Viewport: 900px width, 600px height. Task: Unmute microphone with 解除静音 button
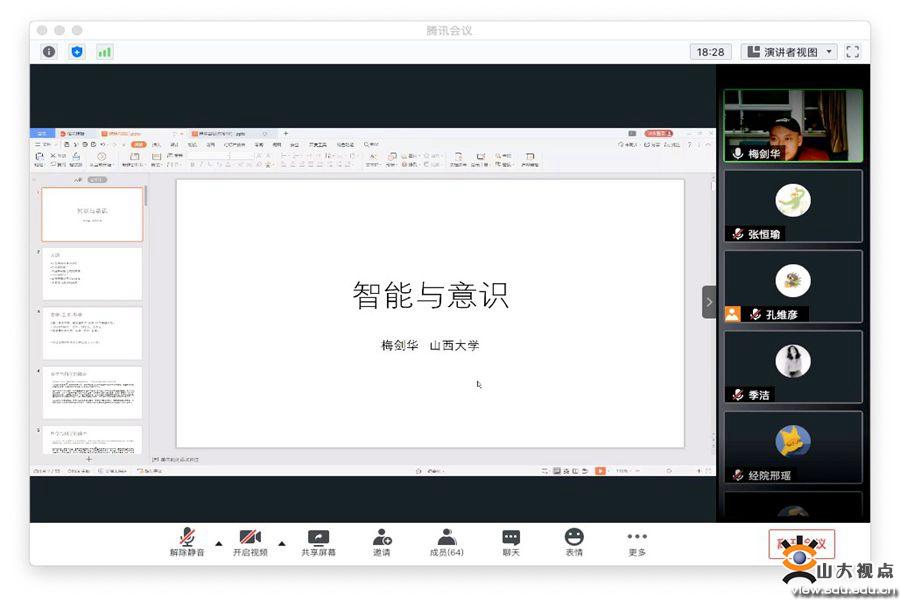point(187,543)
